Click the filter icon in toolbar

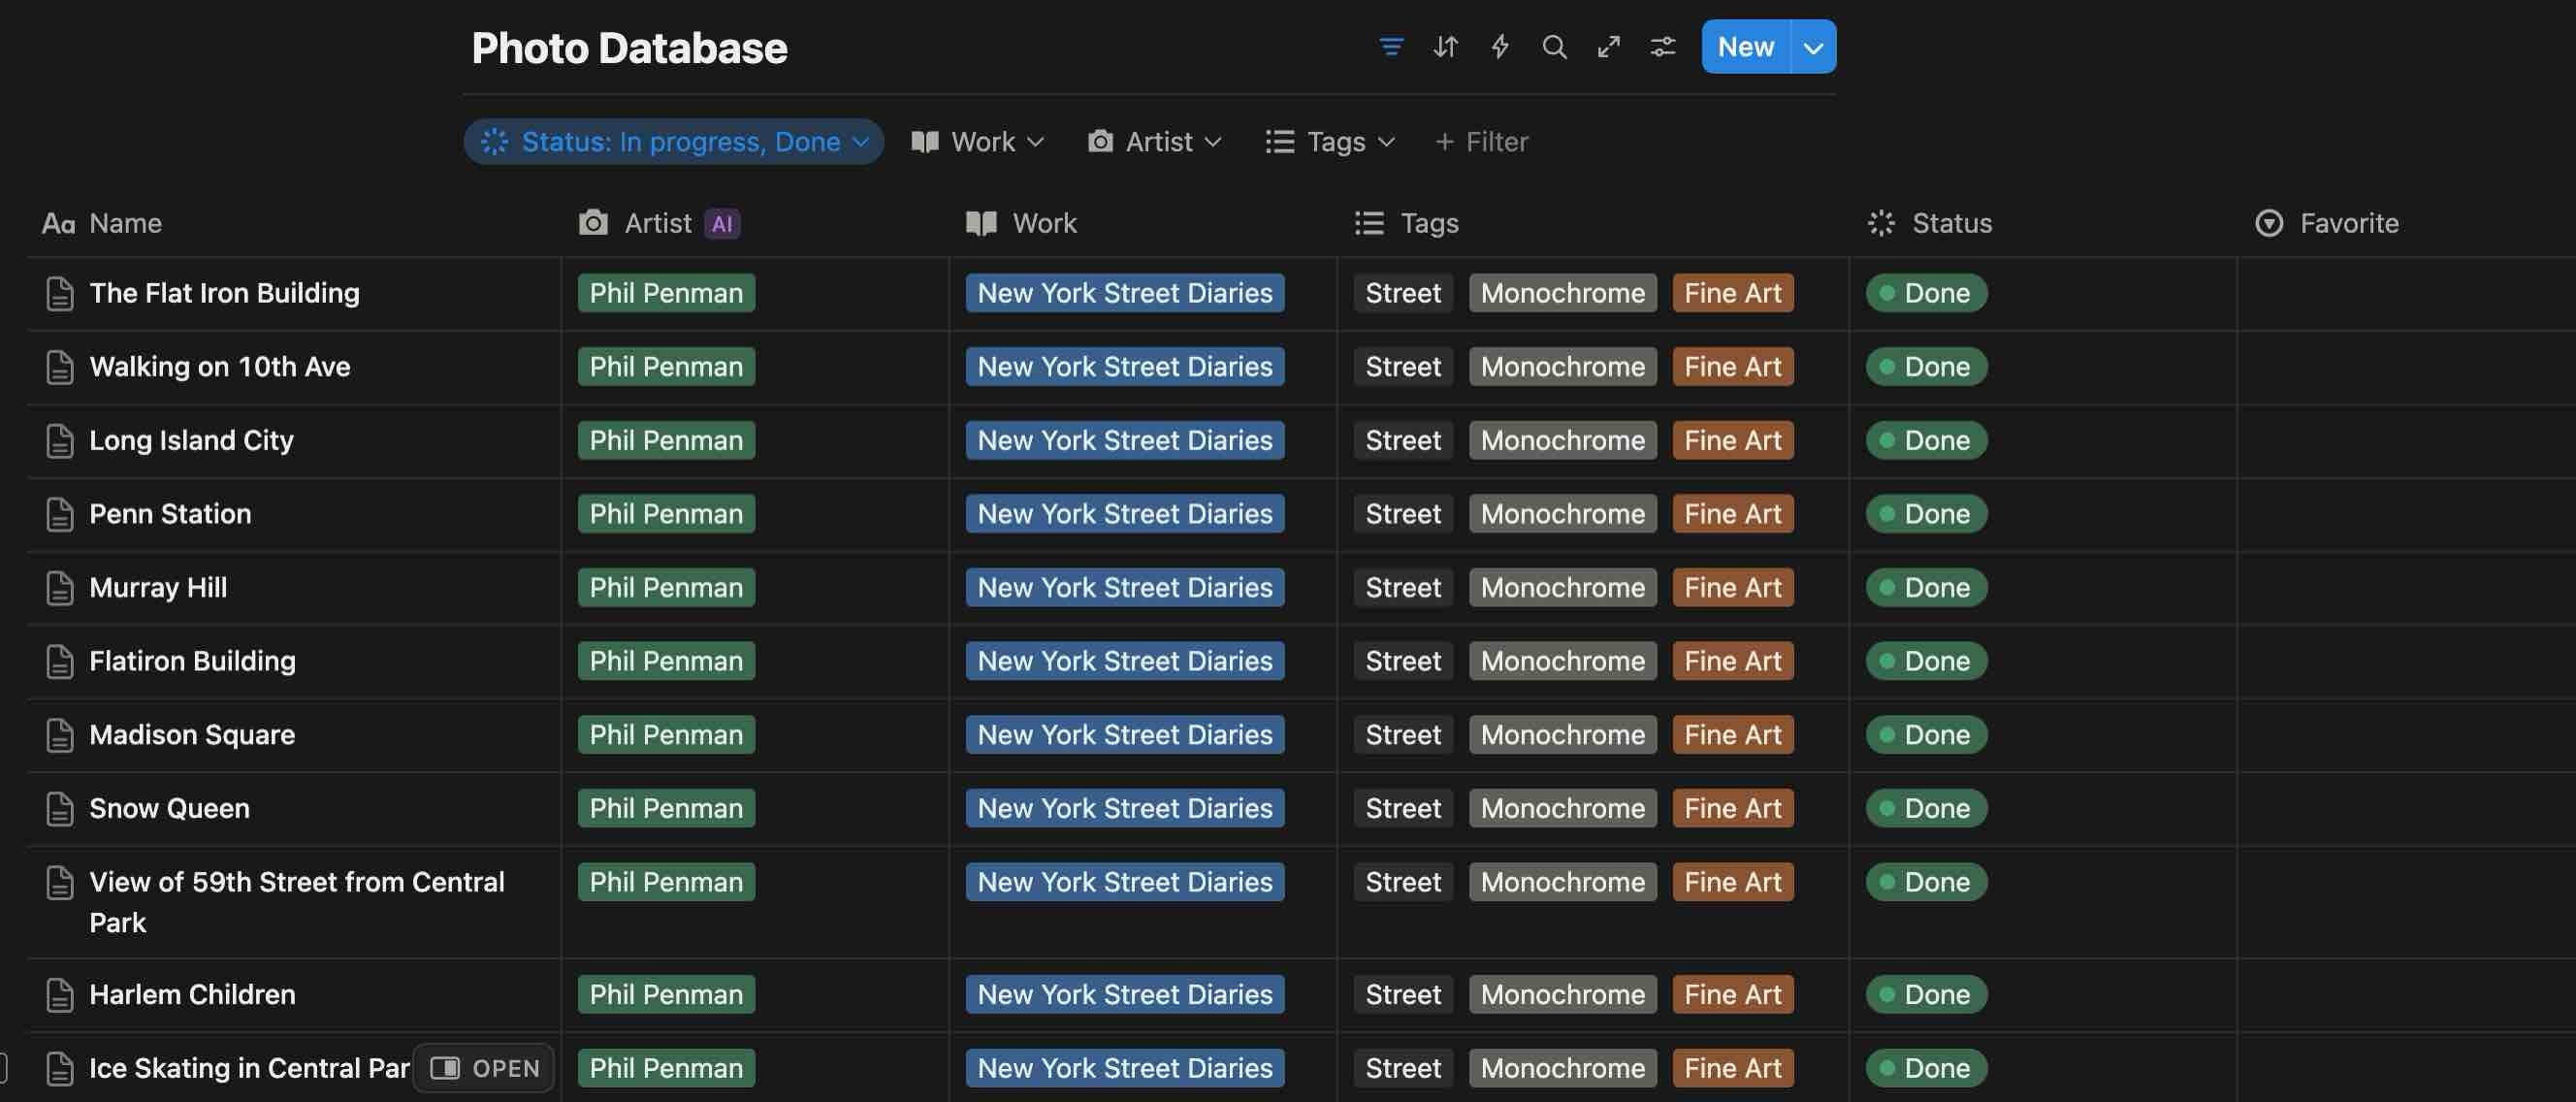(1391, 47)
